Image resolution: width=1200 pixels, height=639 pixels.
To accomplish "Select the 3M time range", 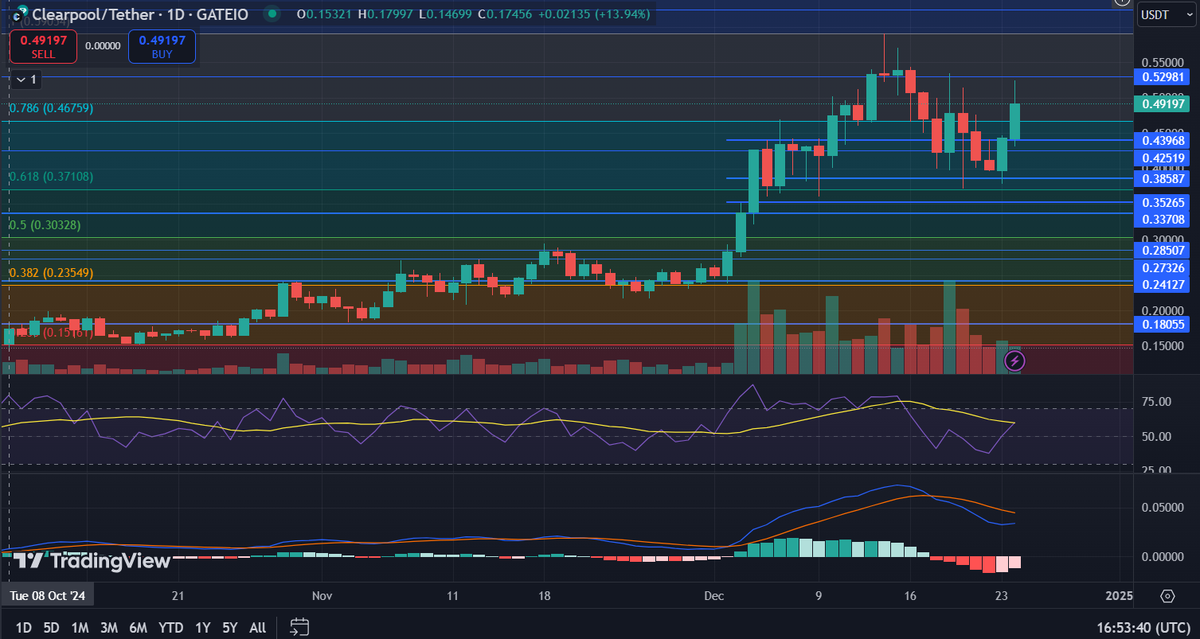I will click(110, 627).
